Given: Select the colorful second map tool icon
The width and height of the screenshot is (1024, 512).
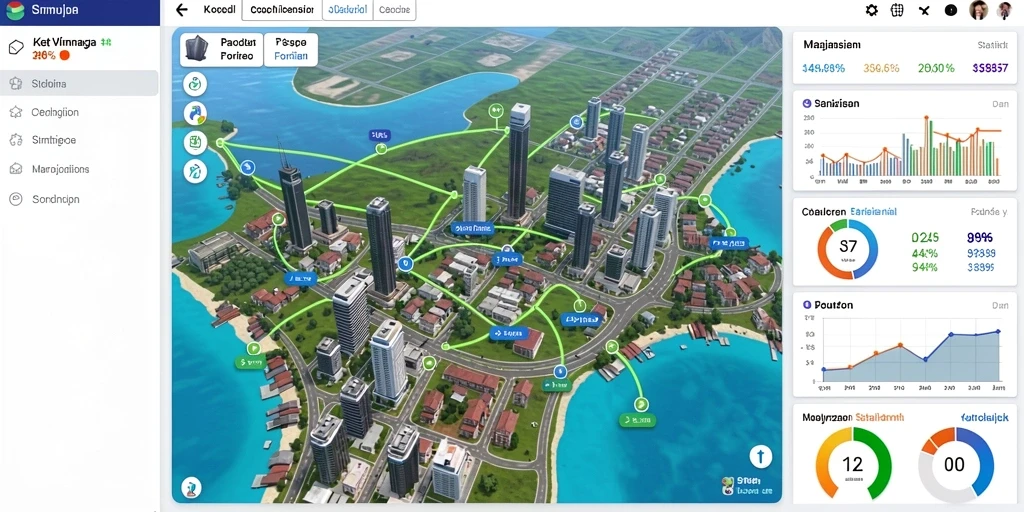Looking at the screenshot, I should pos(195,113).
